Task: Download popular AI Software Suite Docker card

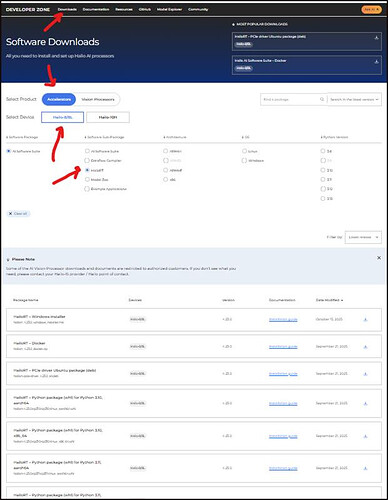Action: [x=376, y=62]
